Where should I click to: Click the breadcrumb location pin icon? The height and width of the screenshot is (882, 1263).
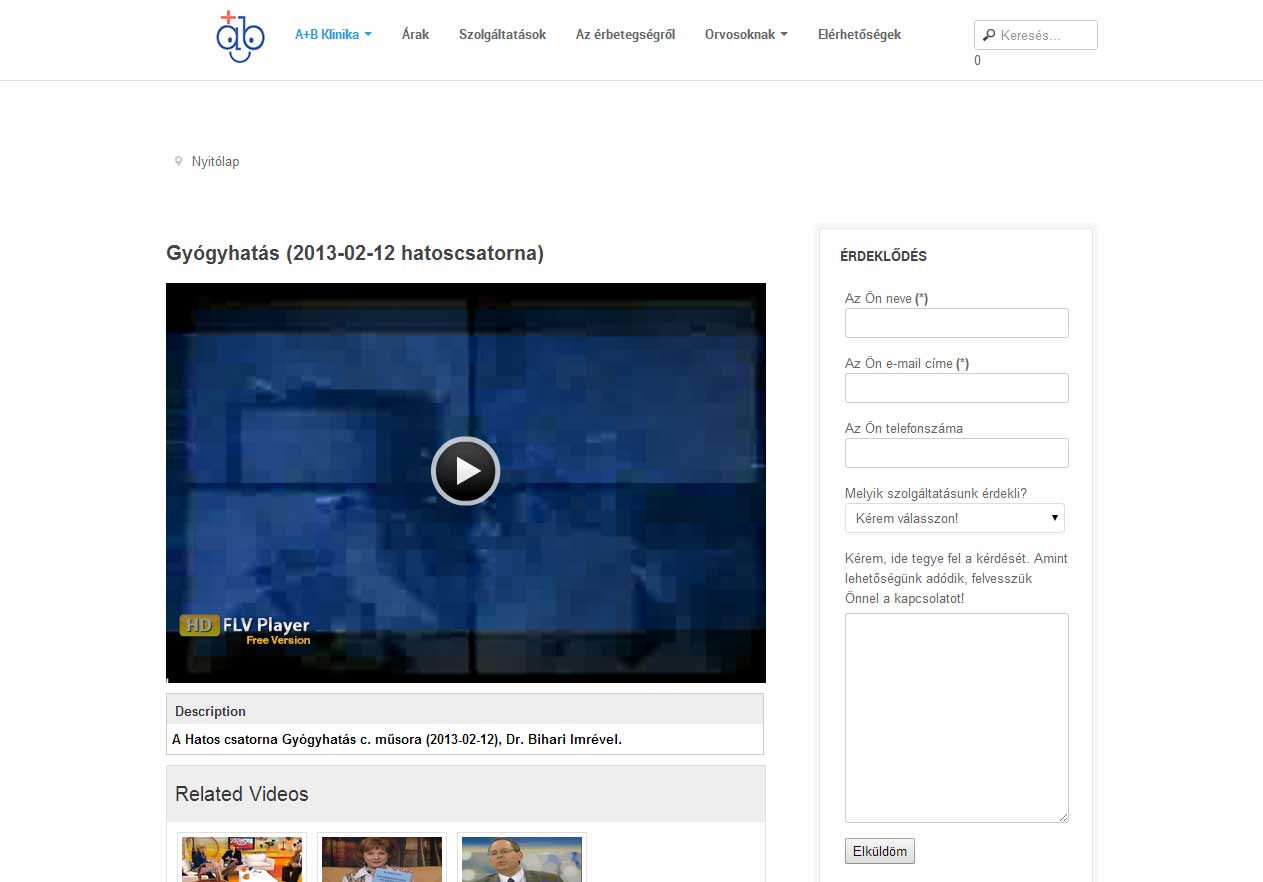tap(179, 161)
